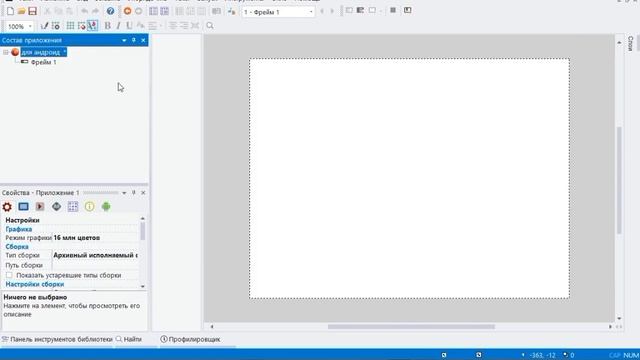
Task: Click the highlighted toolbar icon next to Bold
Action: 93,26
